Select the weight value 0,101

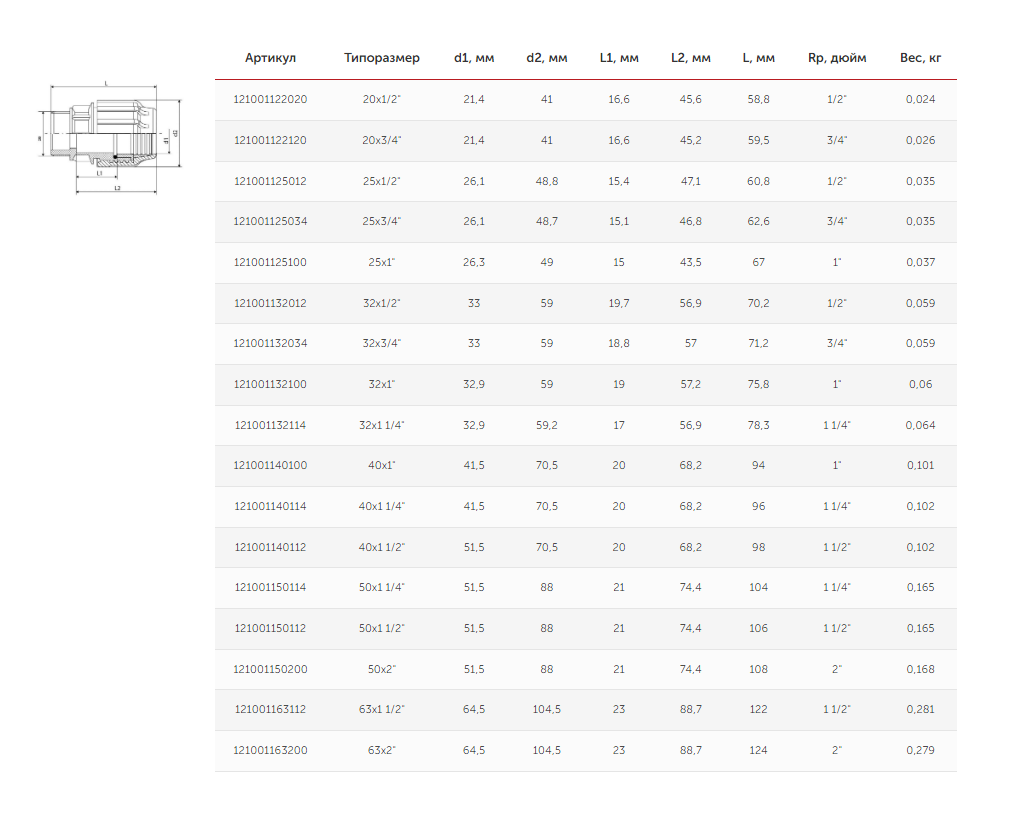point(921,465)
